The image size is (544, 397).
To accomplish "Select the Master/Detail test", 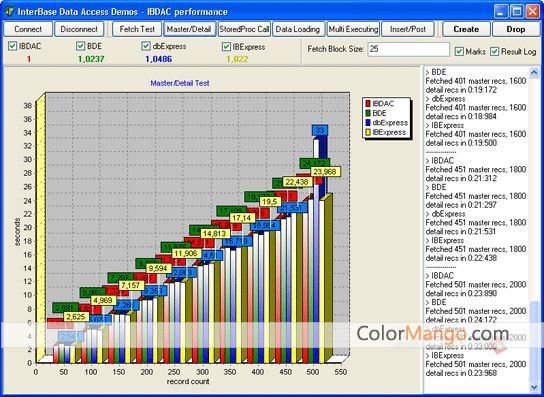I will point(189,29).
